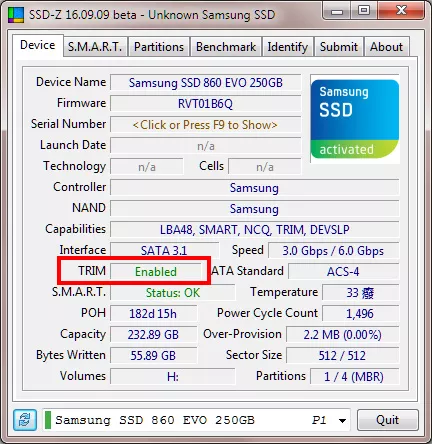Switch to the Identify tab
This screenshot has height=444, width=432.
pos(288,47)
